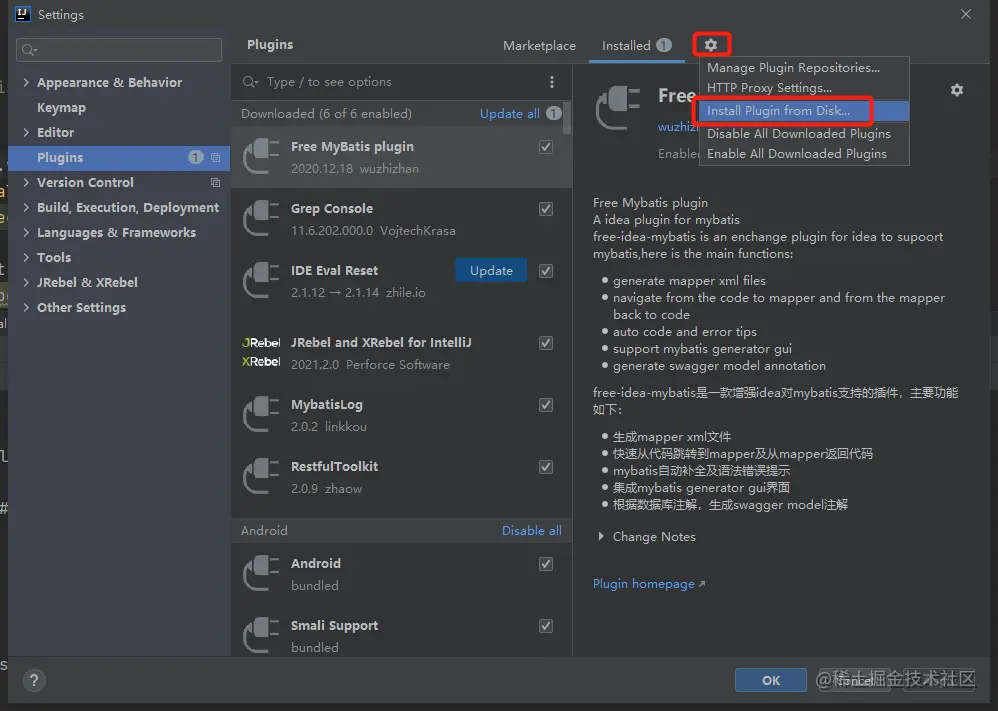Disable the Free MyBatis plugin checkbox
The width and height of the screenshot is (998, 711).
pos(546,147)
